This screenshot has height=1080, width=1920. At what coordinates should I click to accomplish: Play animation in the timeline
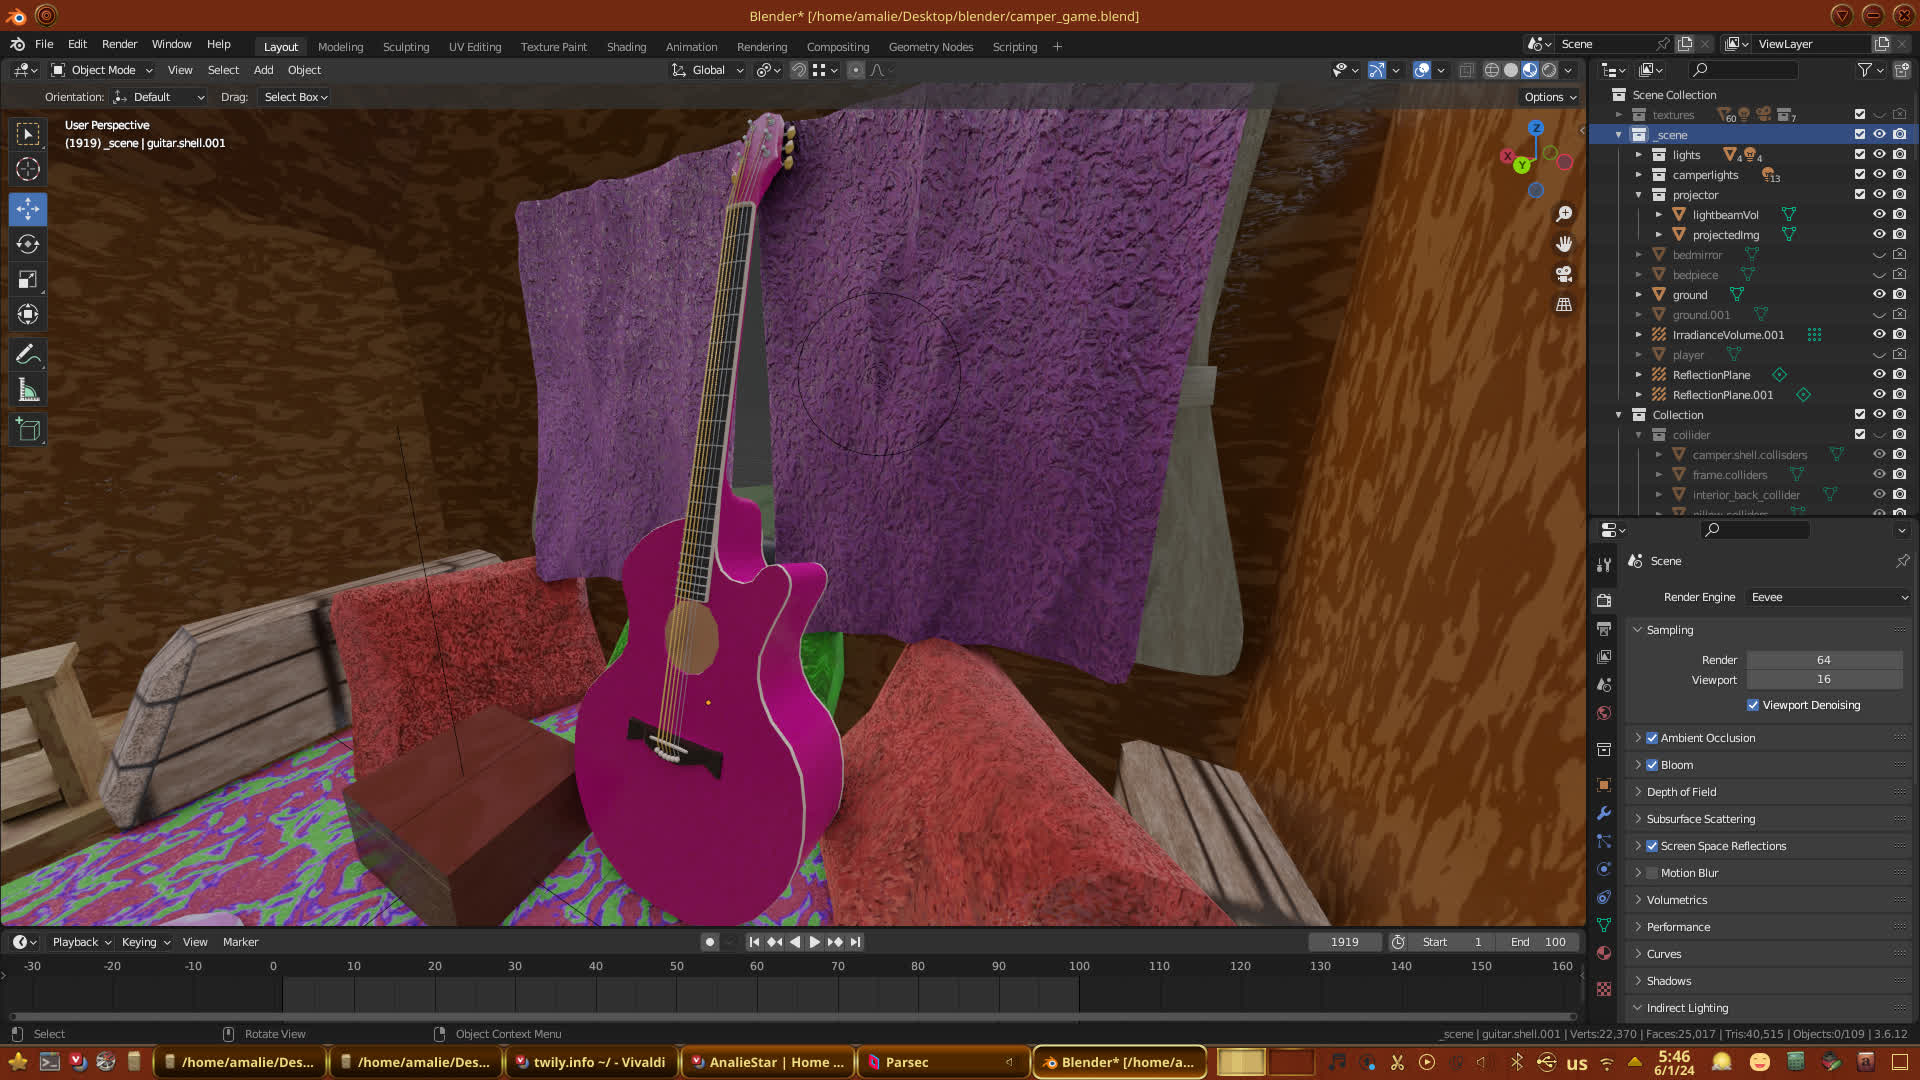(x=814, y=942)
